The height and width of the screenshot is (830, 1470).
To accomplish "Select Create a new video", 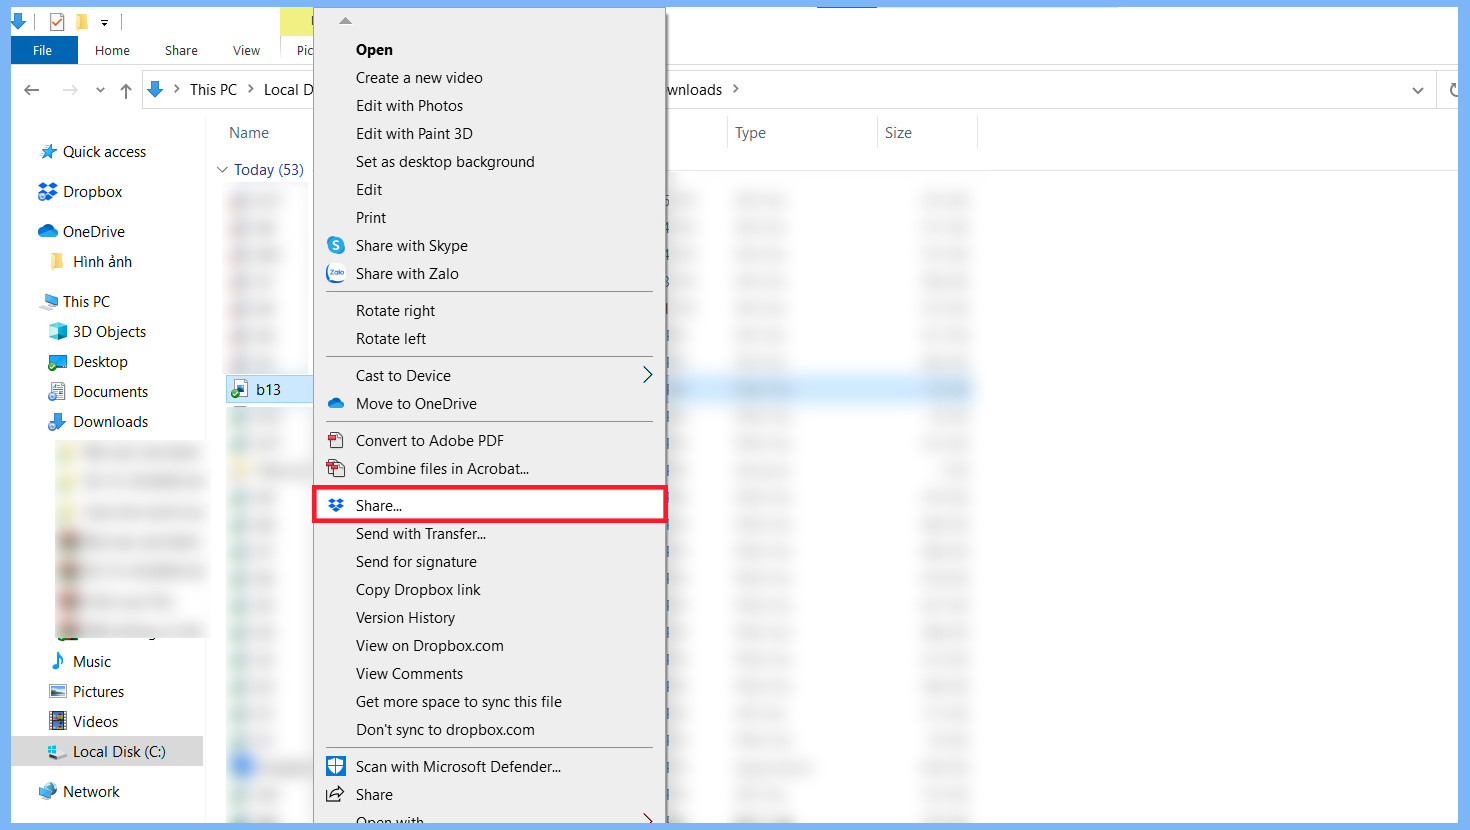I will (x=419, y=77).
